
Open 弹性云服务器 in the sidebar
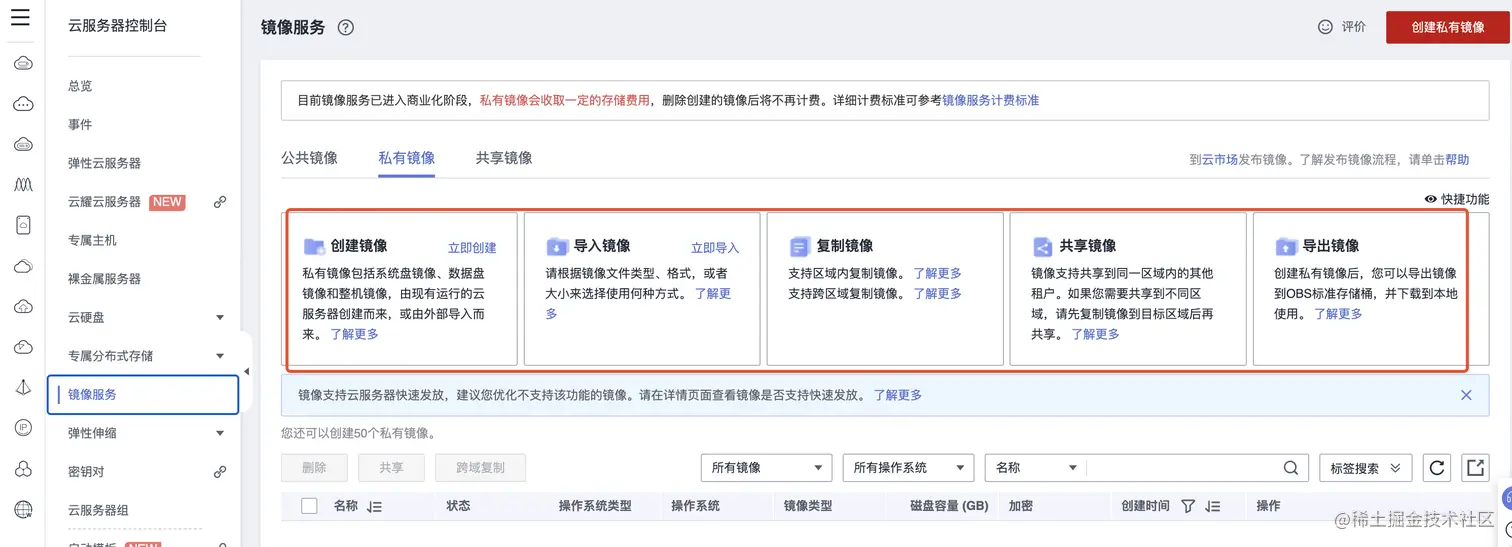104,163
